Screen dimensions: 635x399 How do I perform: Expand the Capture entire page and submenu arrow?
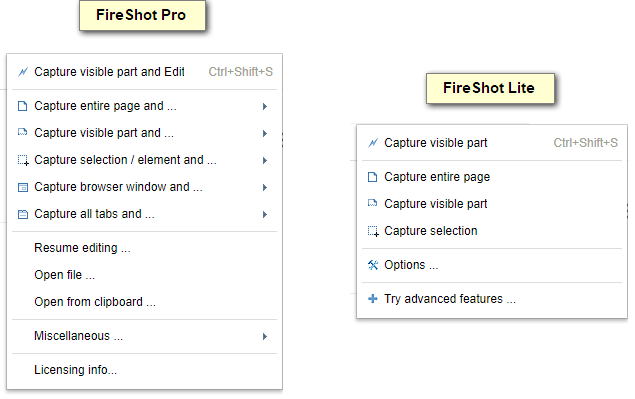click(x=264, y=107)
